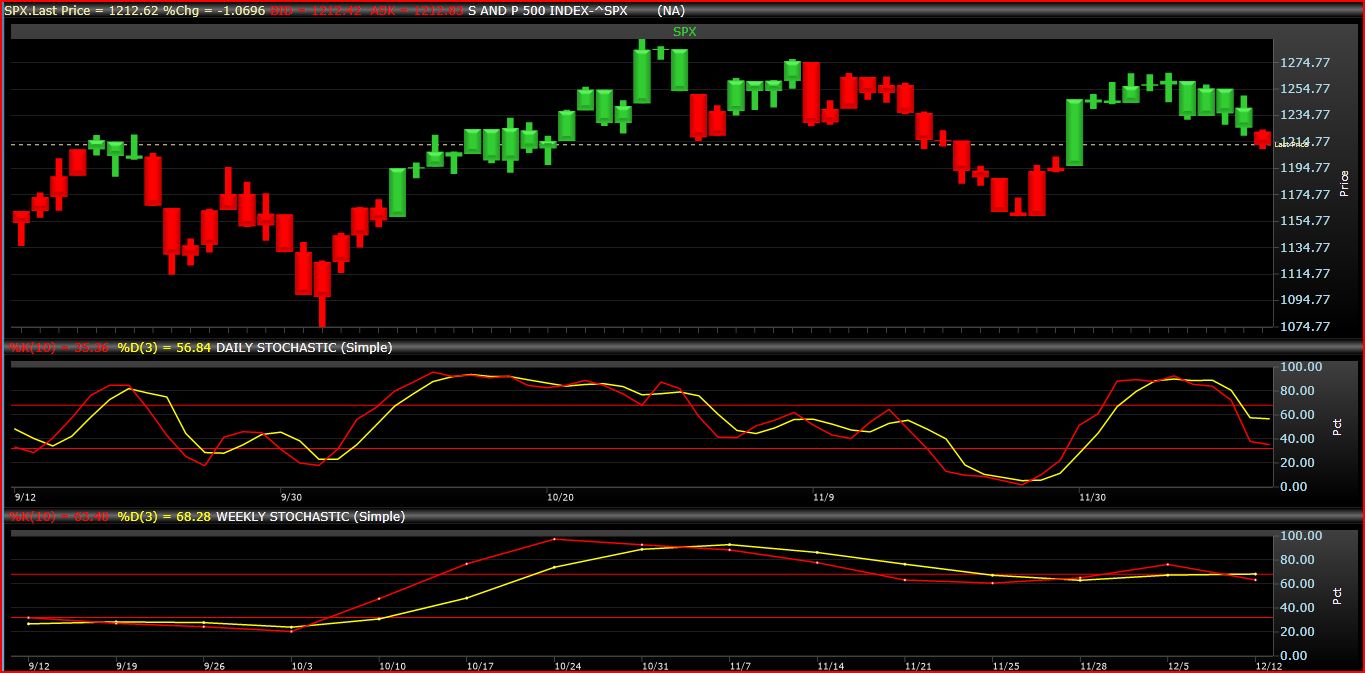Click the 10/3 date on weekly axis

(302, 666)
